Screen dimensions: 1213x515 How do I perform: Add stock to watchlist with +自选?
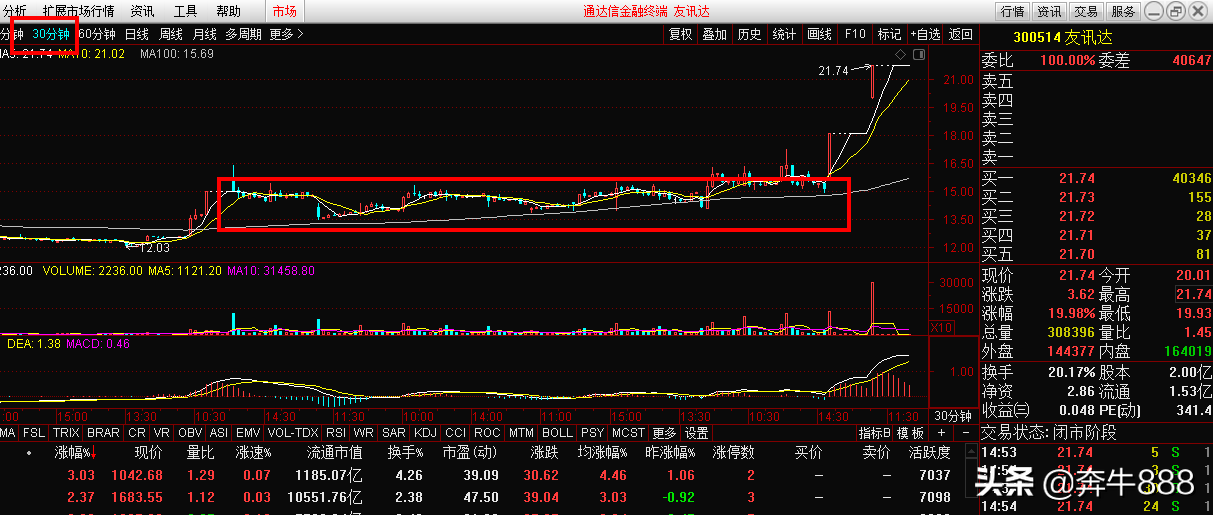pos(925,34)
